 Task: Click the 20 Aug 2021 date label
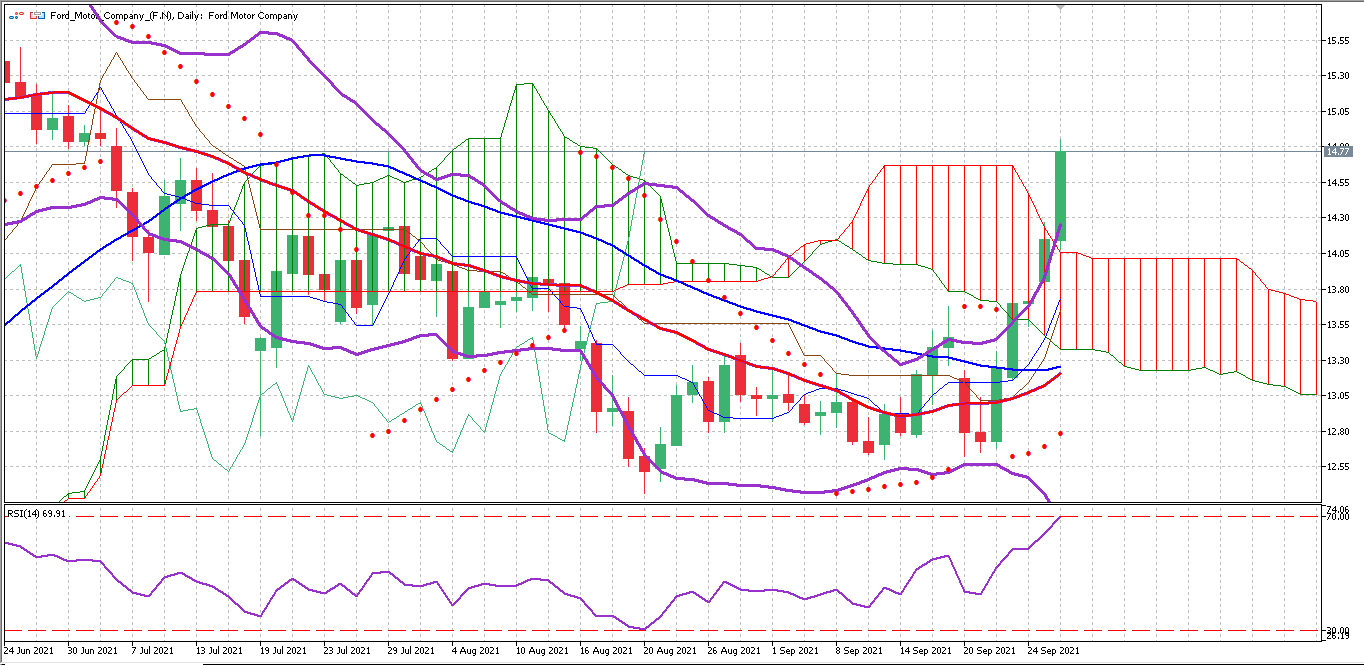(x=669, y=650)
